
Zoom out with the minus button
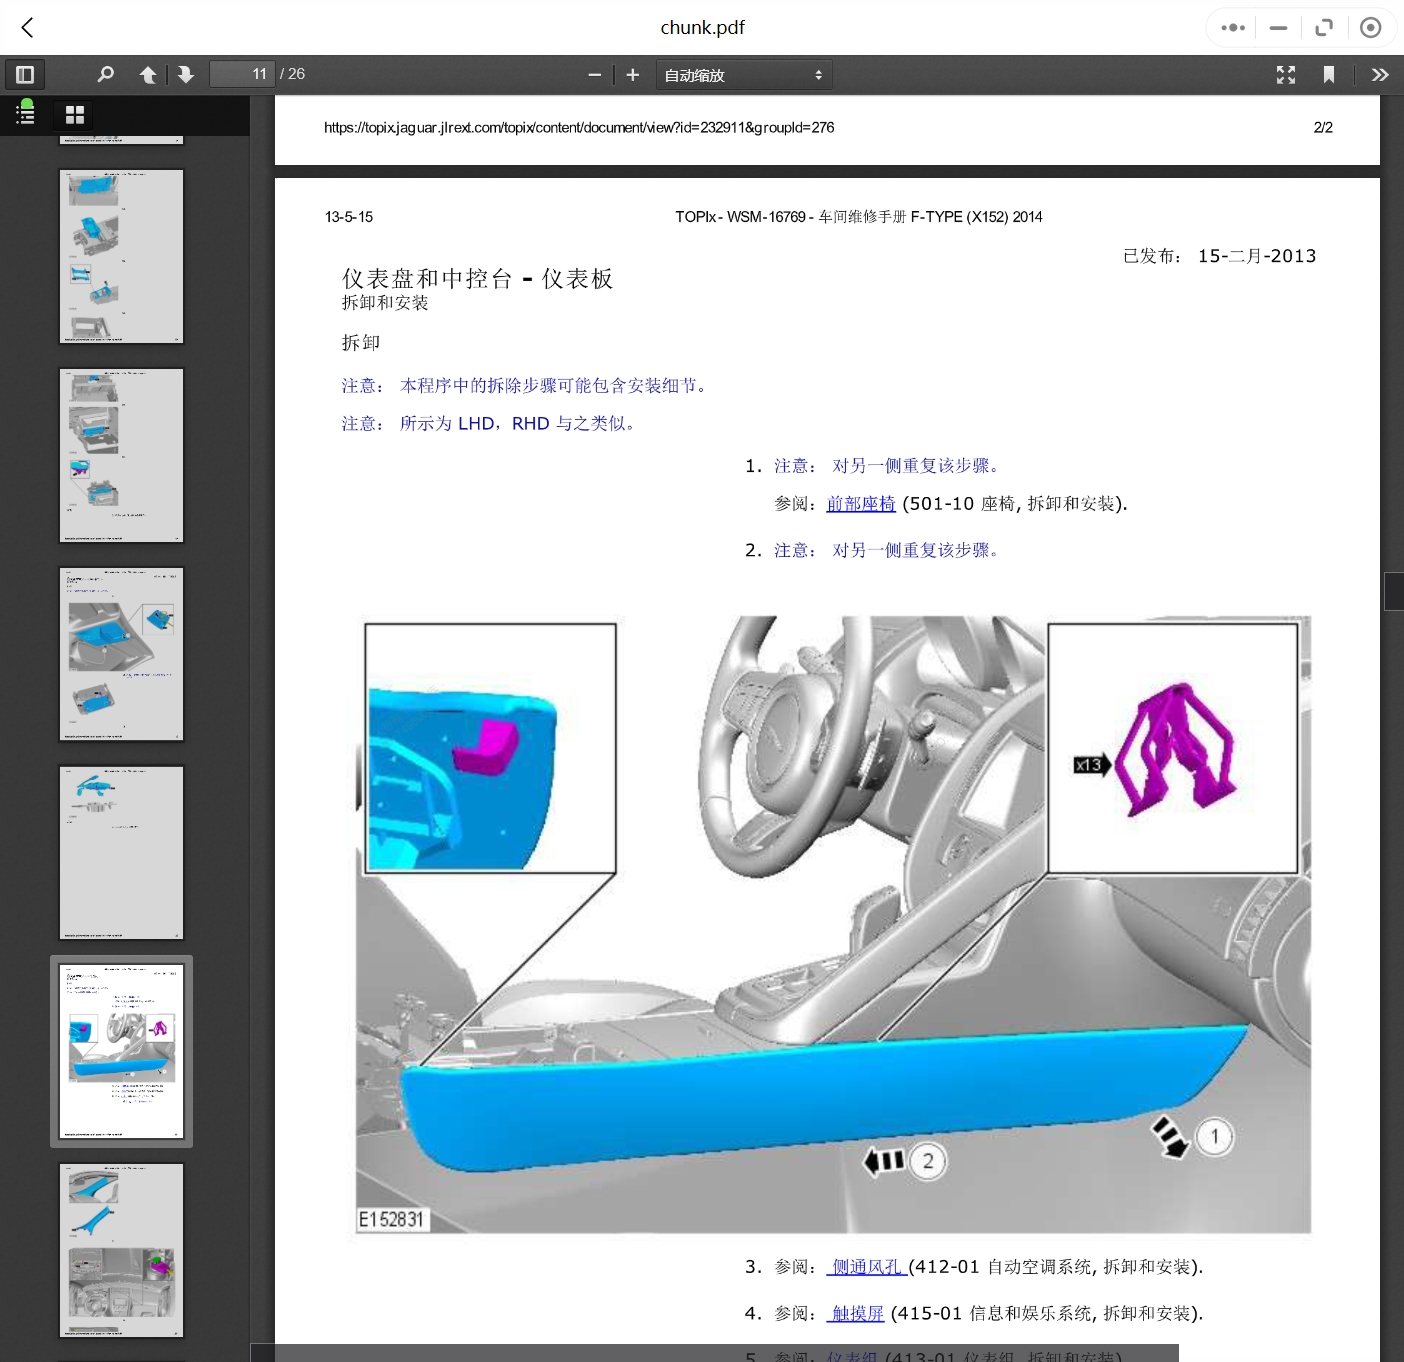point(595,75)
